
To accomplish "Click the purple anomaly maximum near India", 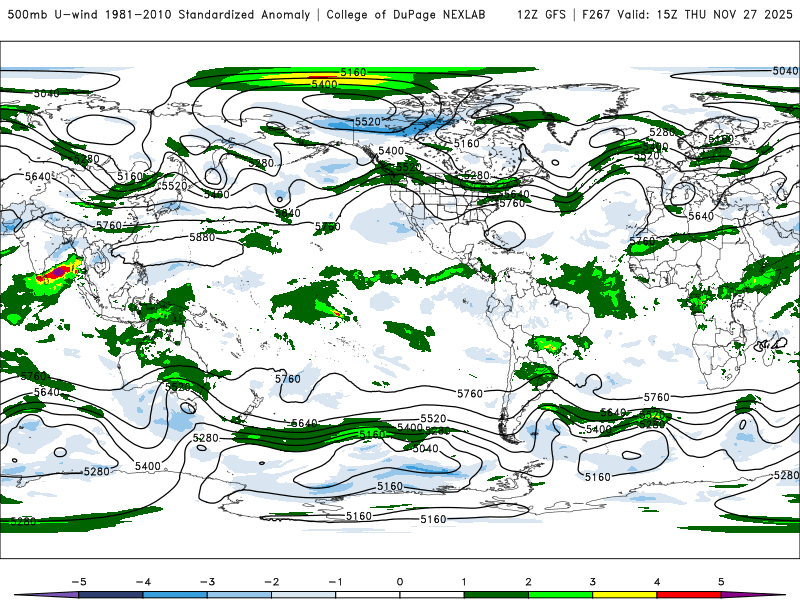I will click(x=60, y=272).
